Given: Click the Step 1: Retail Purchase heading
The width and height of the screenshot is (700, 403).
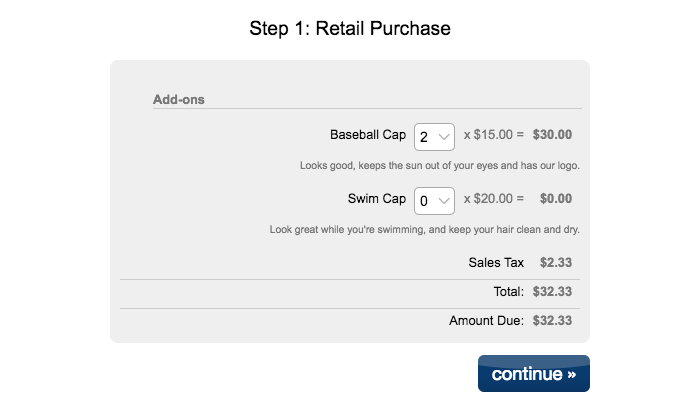Looking at the screenshot, I should pos(350,29).
